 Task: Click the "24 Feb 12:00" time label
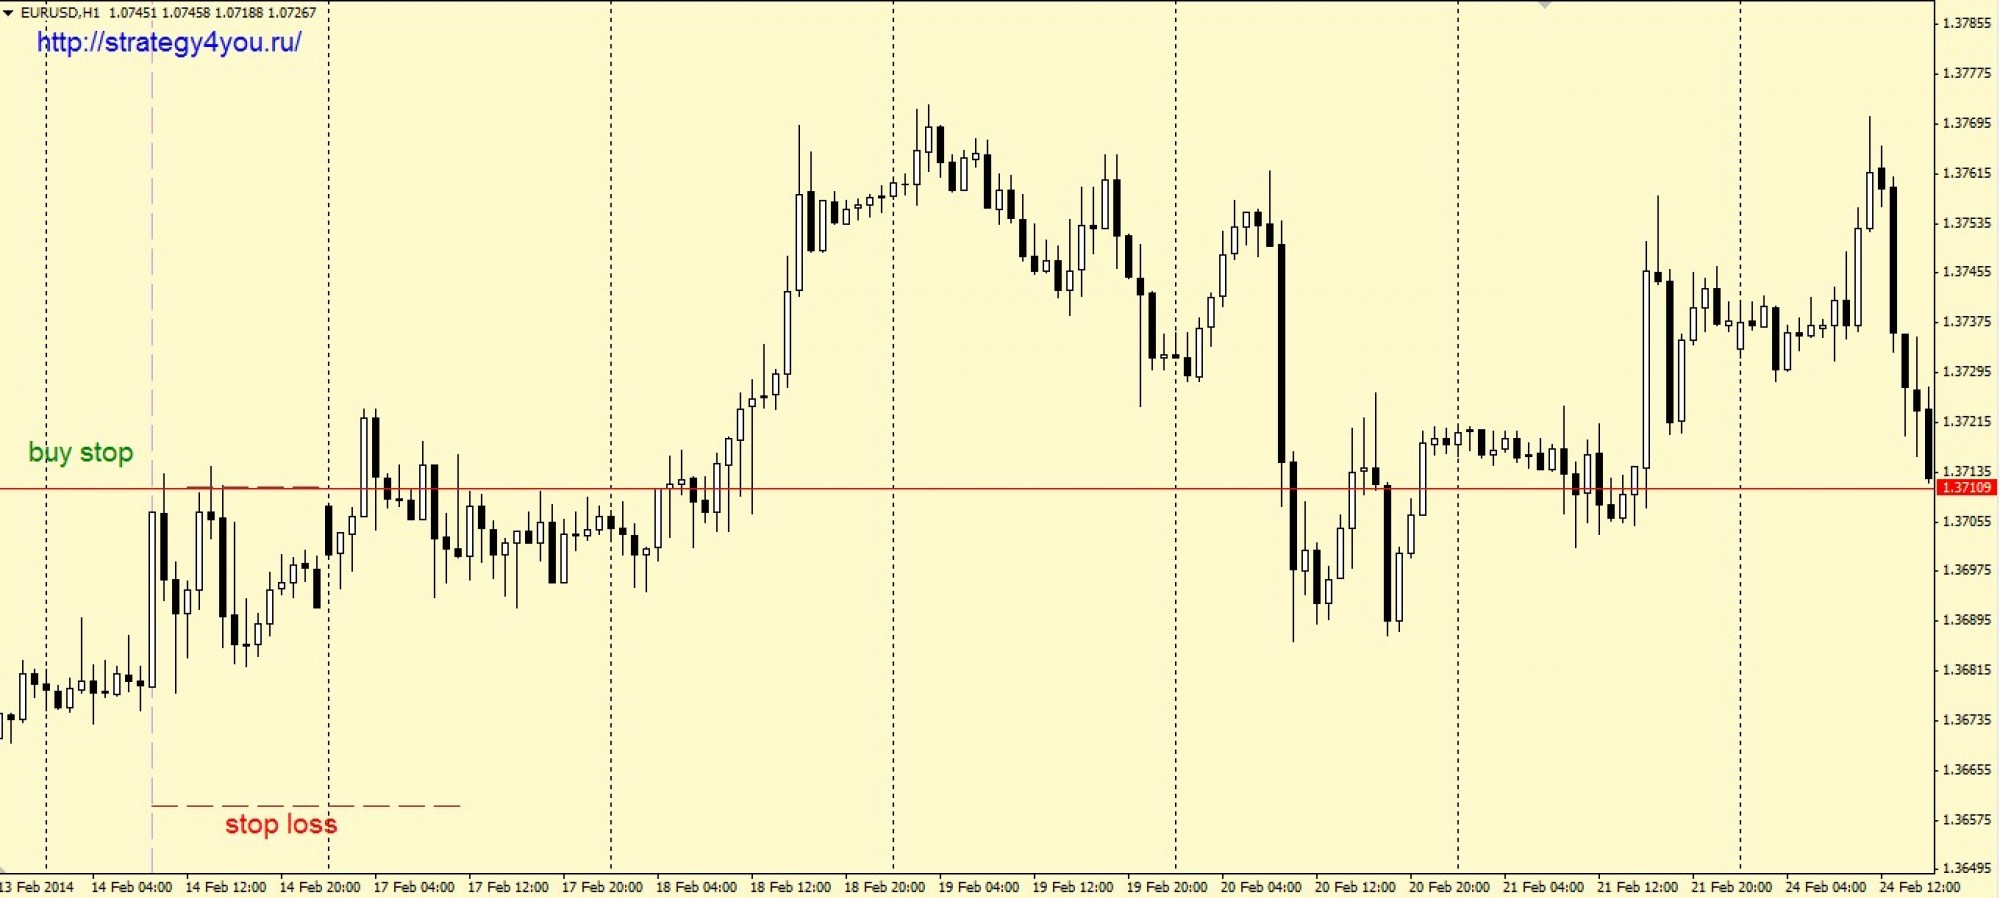[x=1919, y=887]
